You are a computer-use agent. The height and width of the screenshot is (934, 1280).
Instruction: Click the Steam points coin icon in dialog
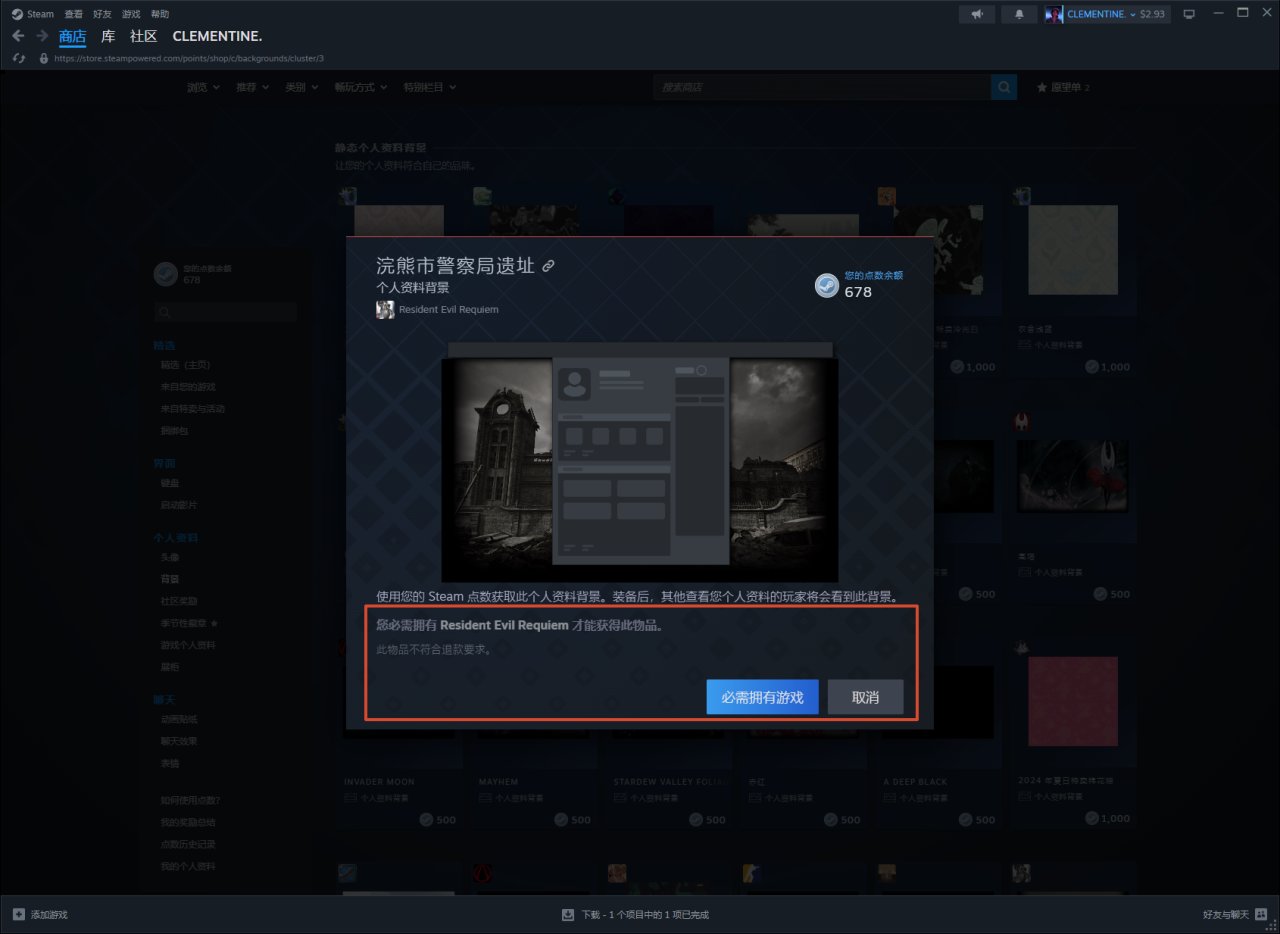pos(826,286)
